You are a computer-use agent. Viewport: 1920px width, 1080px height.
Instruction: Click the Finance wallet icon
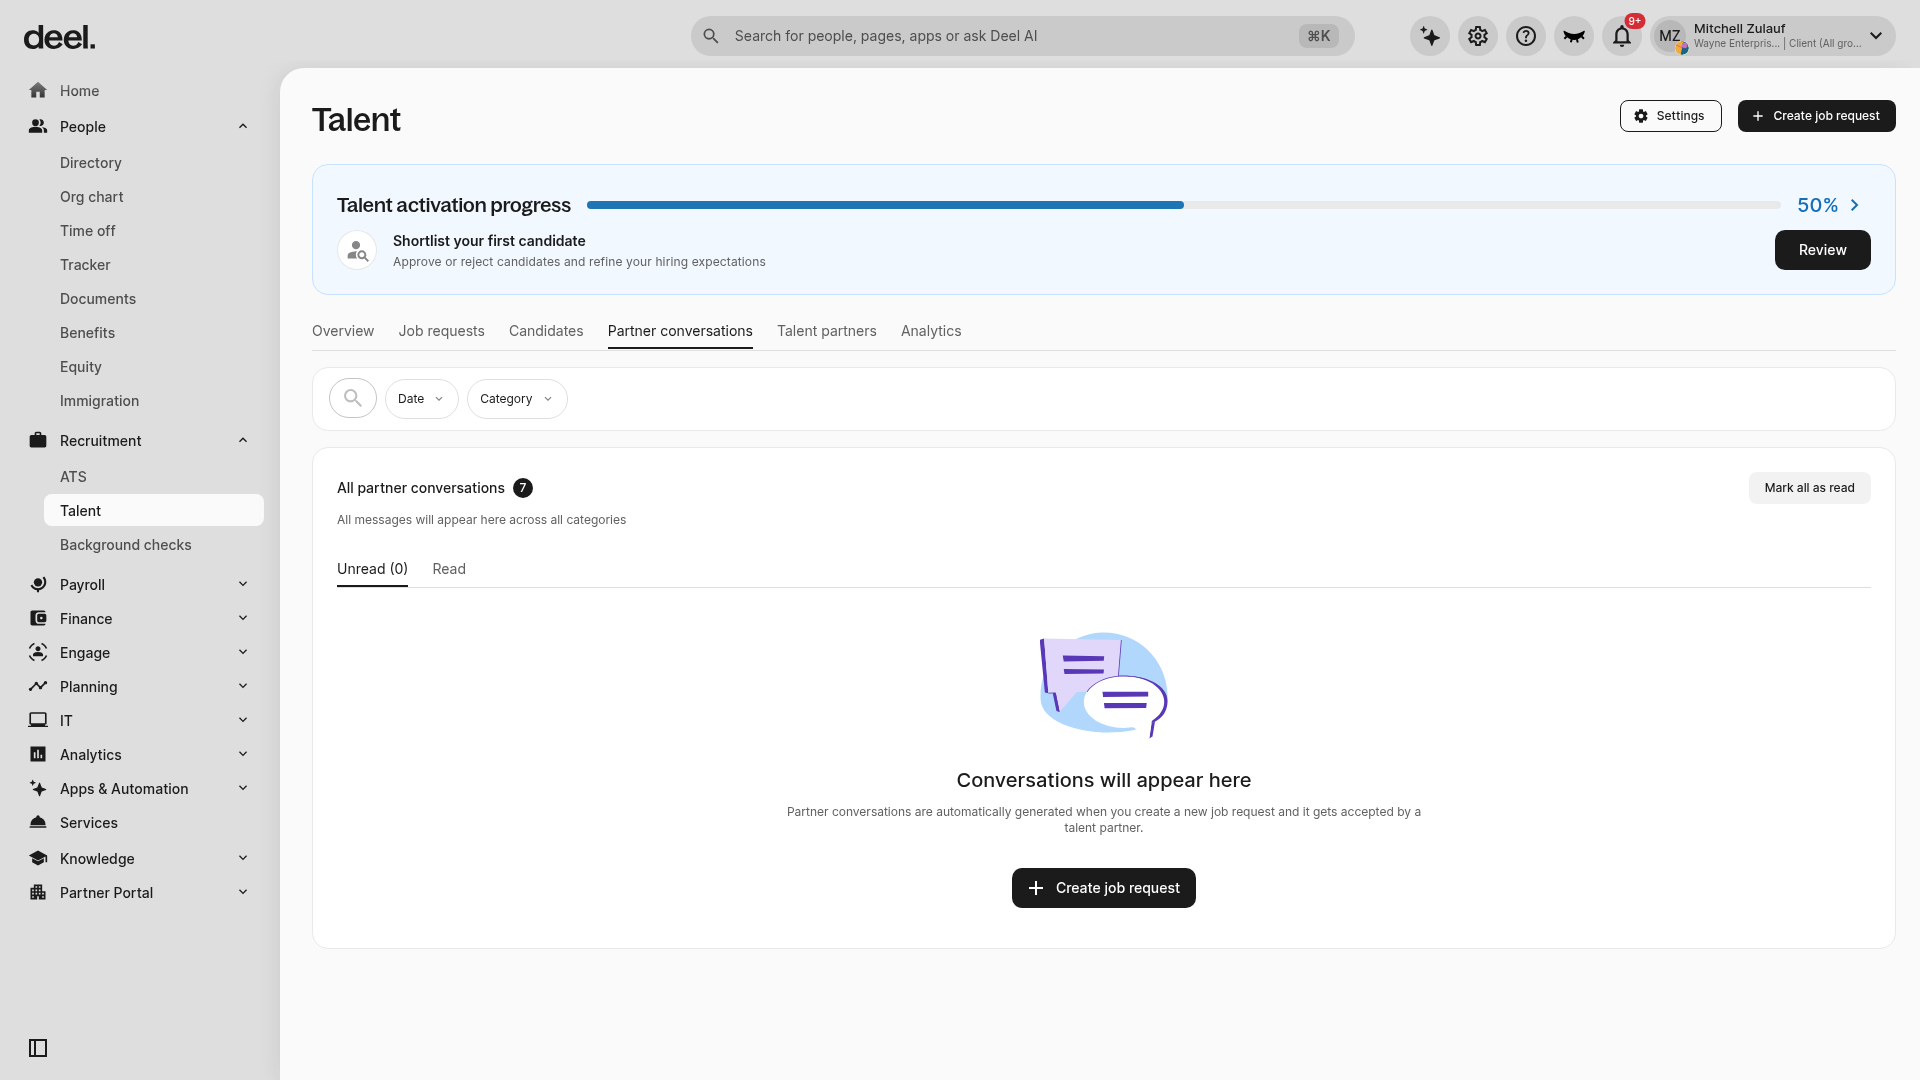point(38,619)
